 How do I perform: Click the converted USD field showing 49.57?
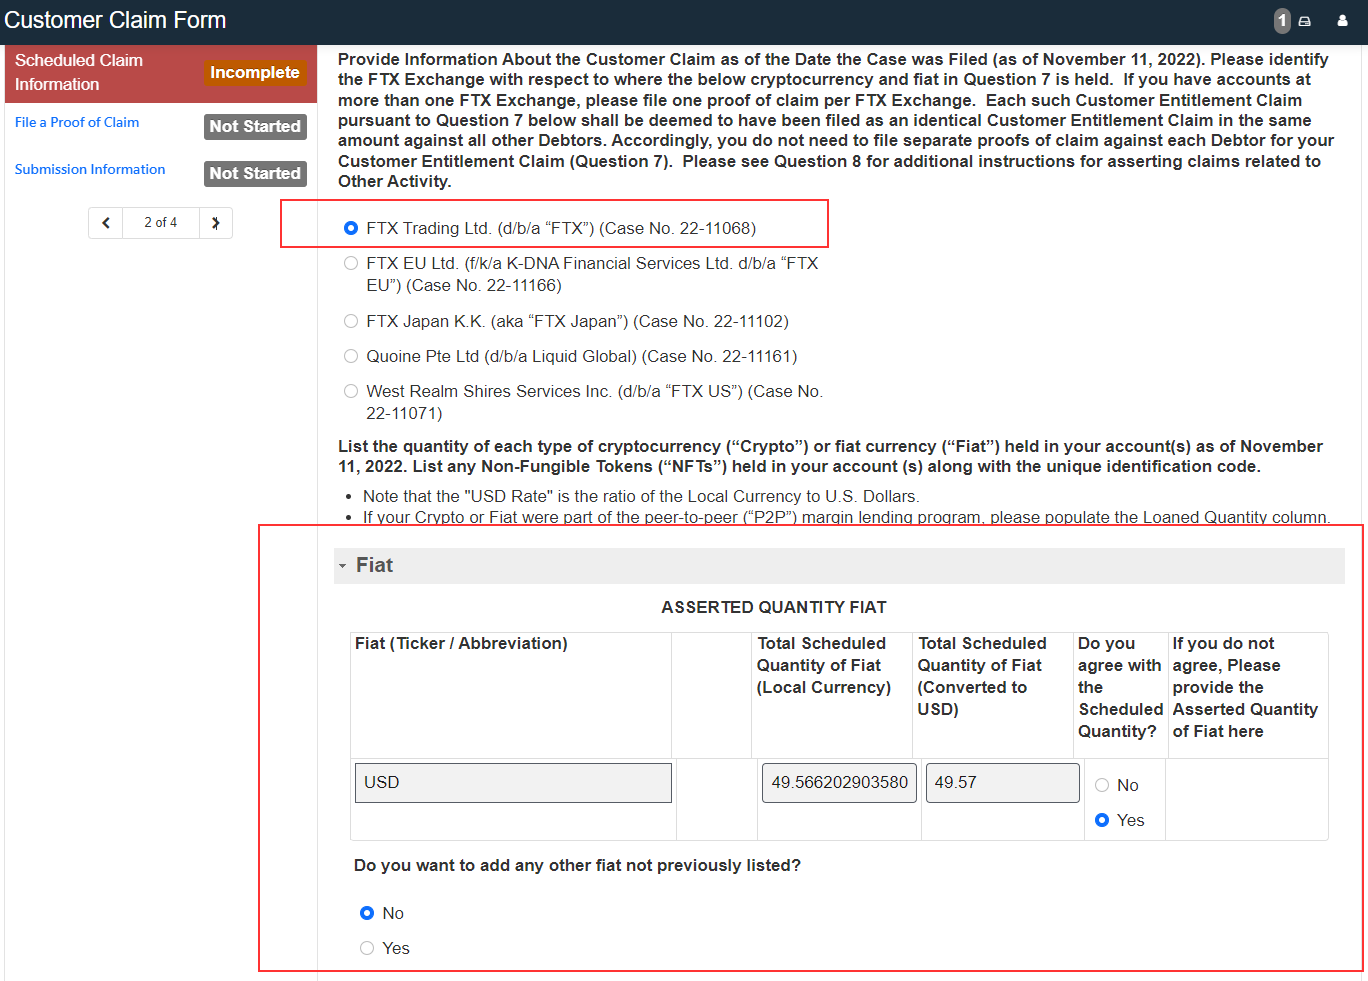click(x=1003, y=783)
